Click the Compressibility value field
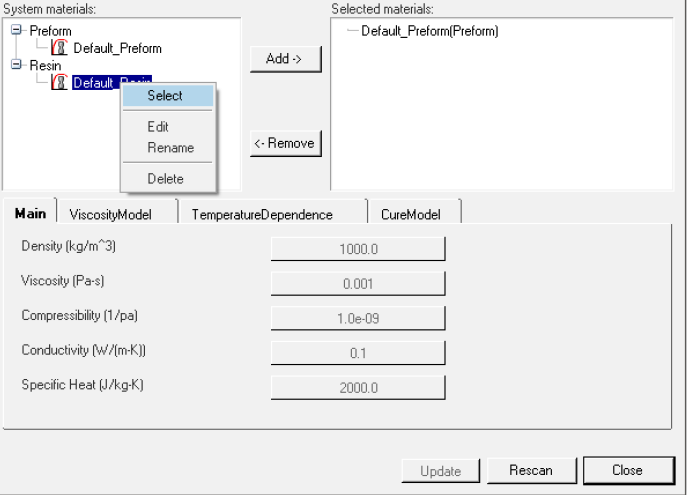Image resolution: width=687 pixels, height=495 pixels. tap(357, 319)
